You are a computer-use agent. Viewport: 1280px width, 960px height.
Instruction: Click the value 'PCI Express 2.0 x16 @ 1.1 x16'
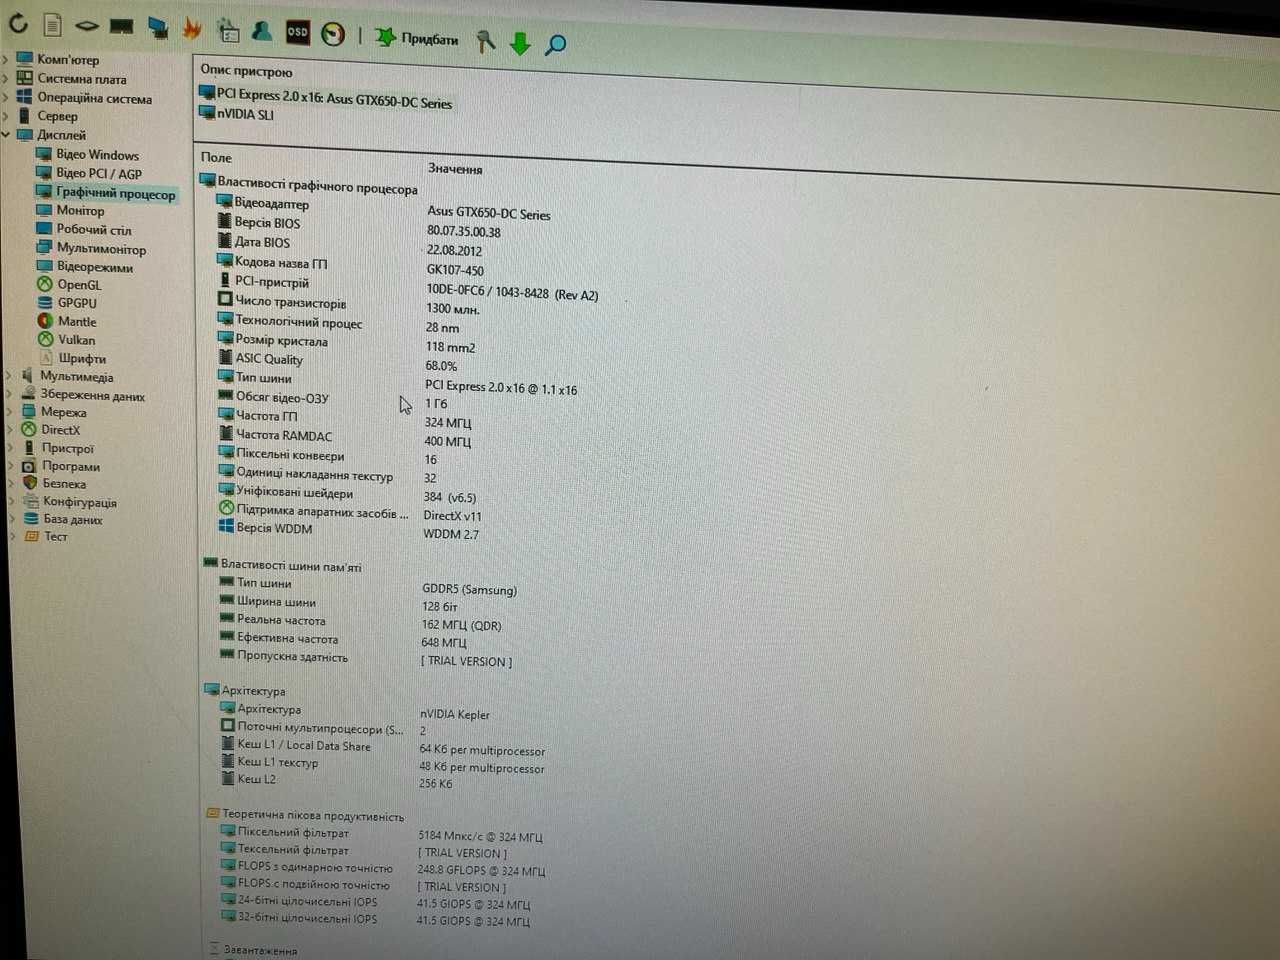click(500, 387)
